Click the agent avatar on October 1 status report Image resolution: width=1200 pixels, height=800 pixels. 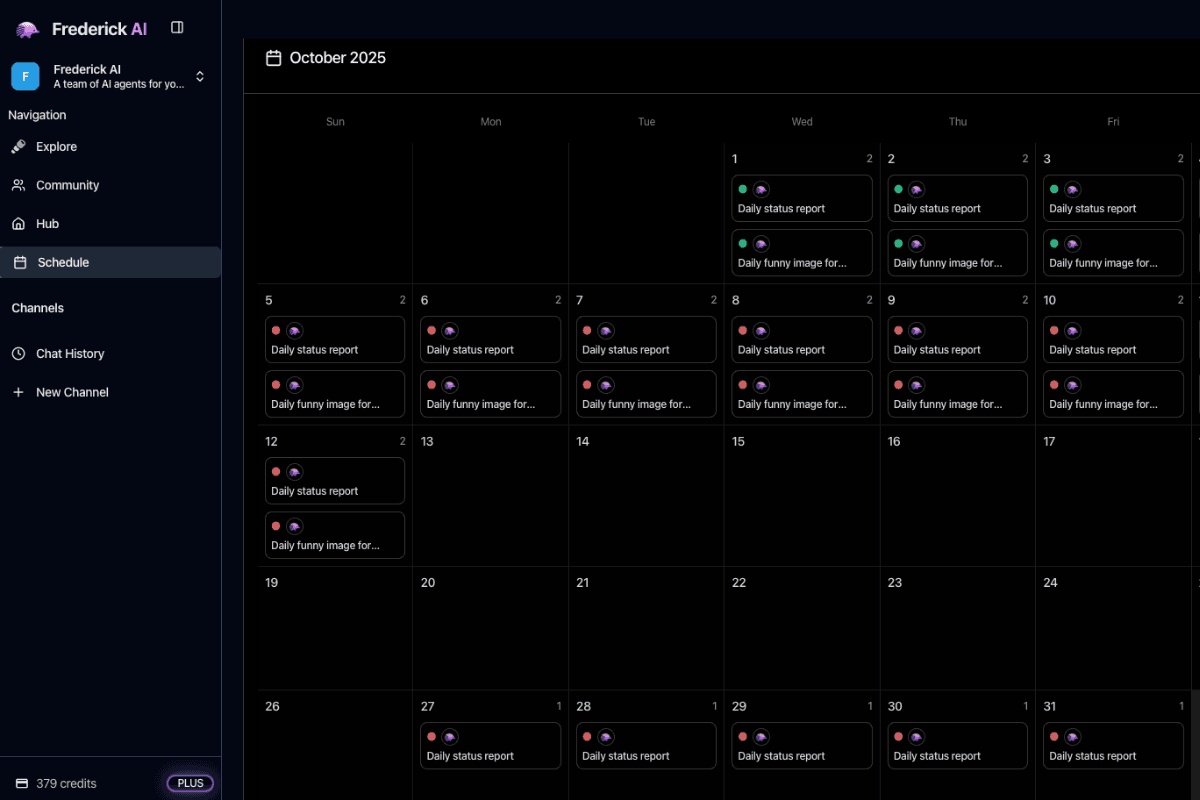761,189
